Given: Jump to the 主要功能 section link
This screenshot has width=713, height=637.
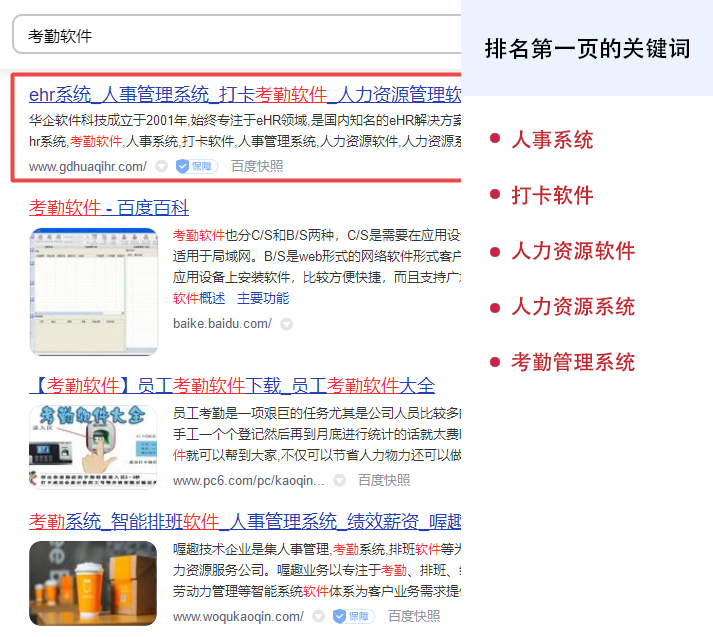Looking at the screenshot, I should [x=263, y=298].
